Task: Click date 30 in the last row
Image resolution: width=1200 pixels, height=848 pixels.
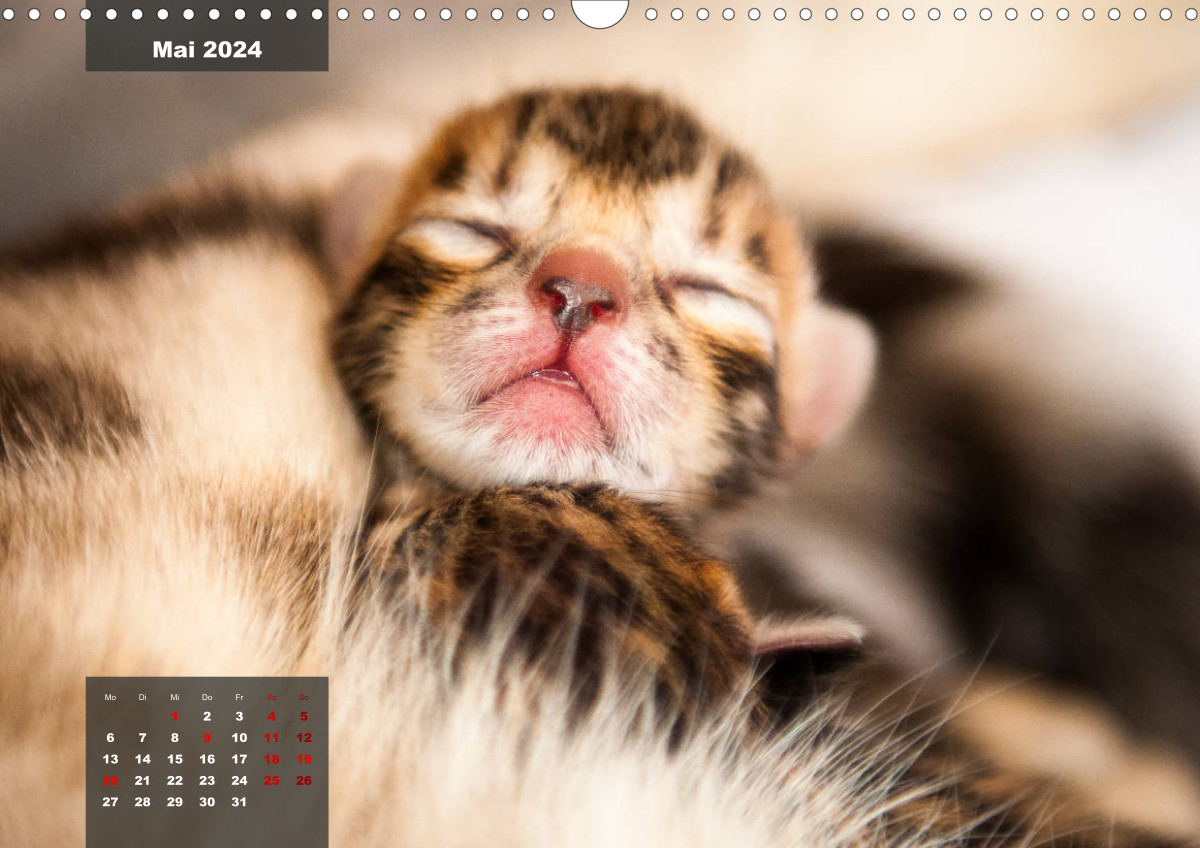Action: [207, 801]
